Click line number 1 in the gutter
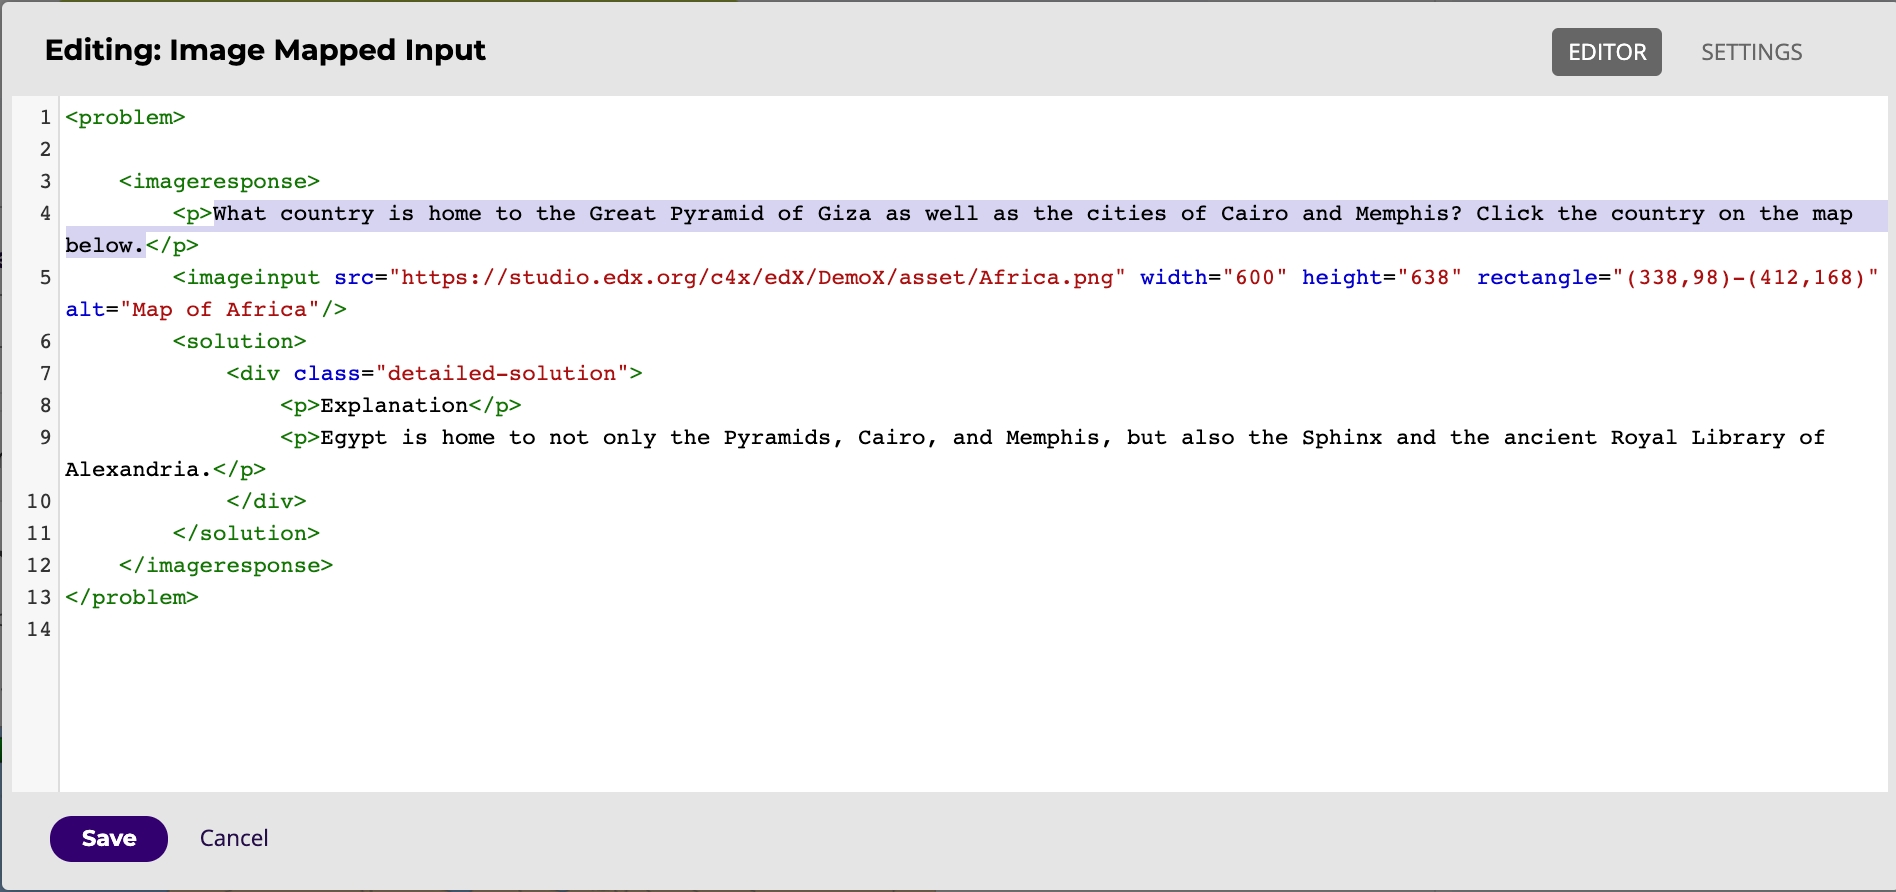This screenshot has width=1896, height=892. pos(45,118)
